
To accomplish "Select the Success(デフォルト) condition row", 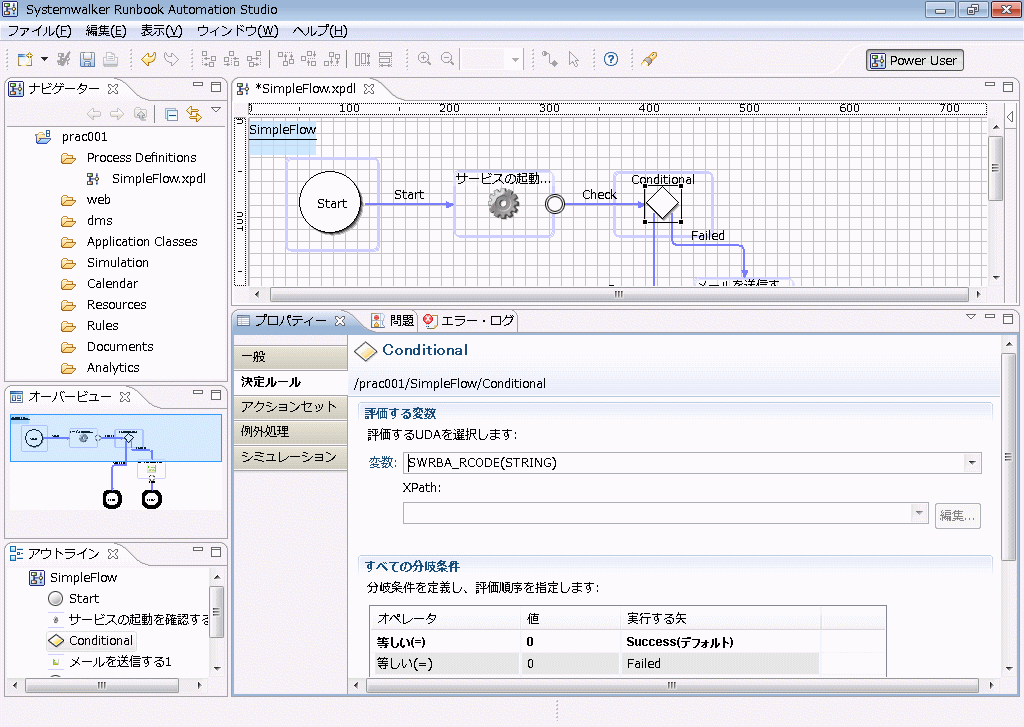I will [x=595, y=642].
